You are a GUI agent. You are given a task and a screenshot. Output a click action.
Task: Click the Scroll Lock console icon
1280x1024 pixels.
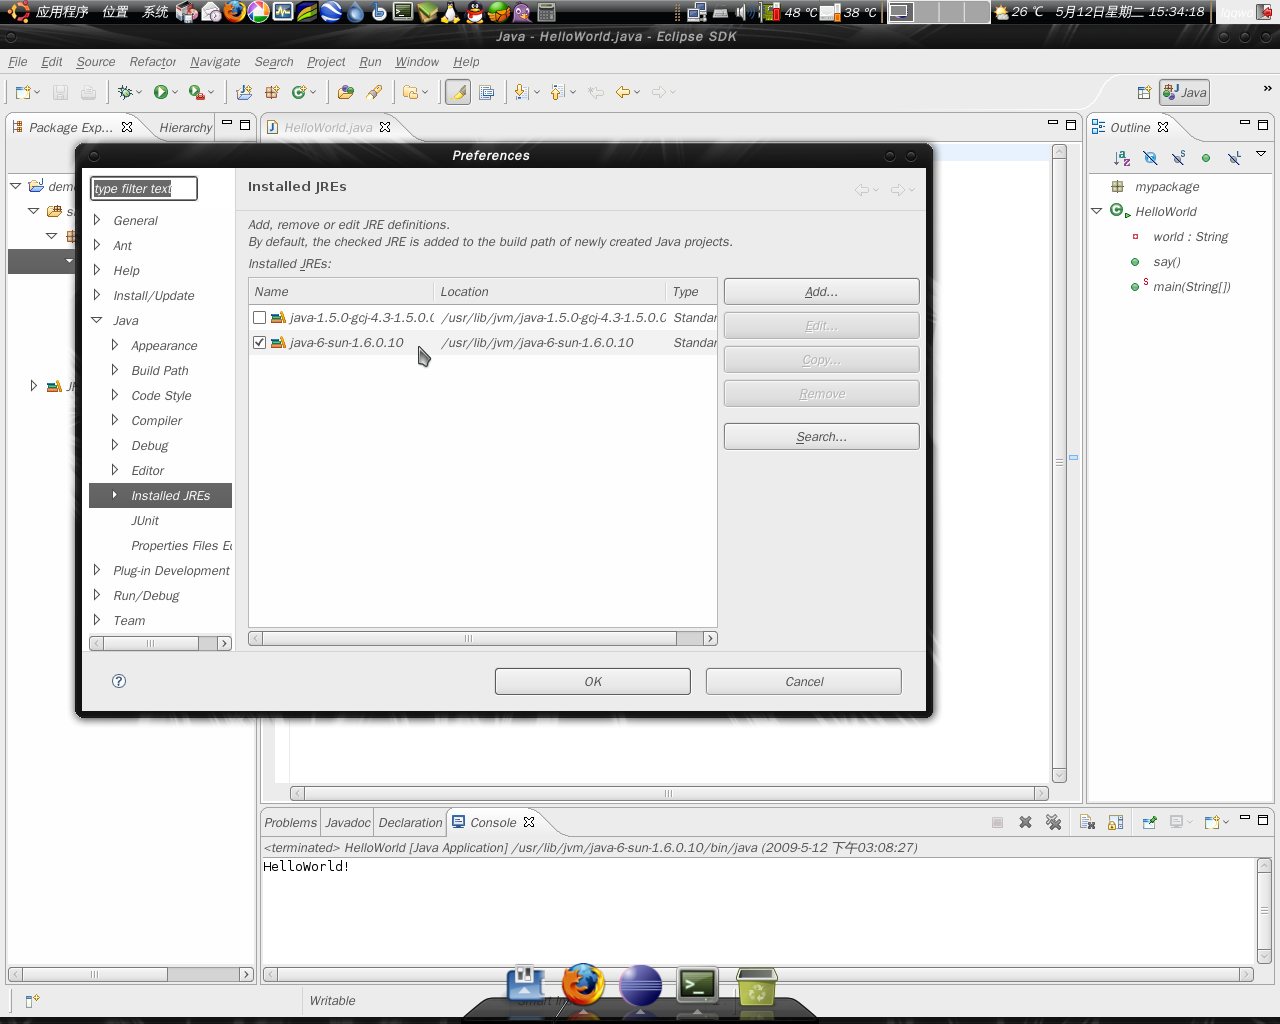[1115, 822]
